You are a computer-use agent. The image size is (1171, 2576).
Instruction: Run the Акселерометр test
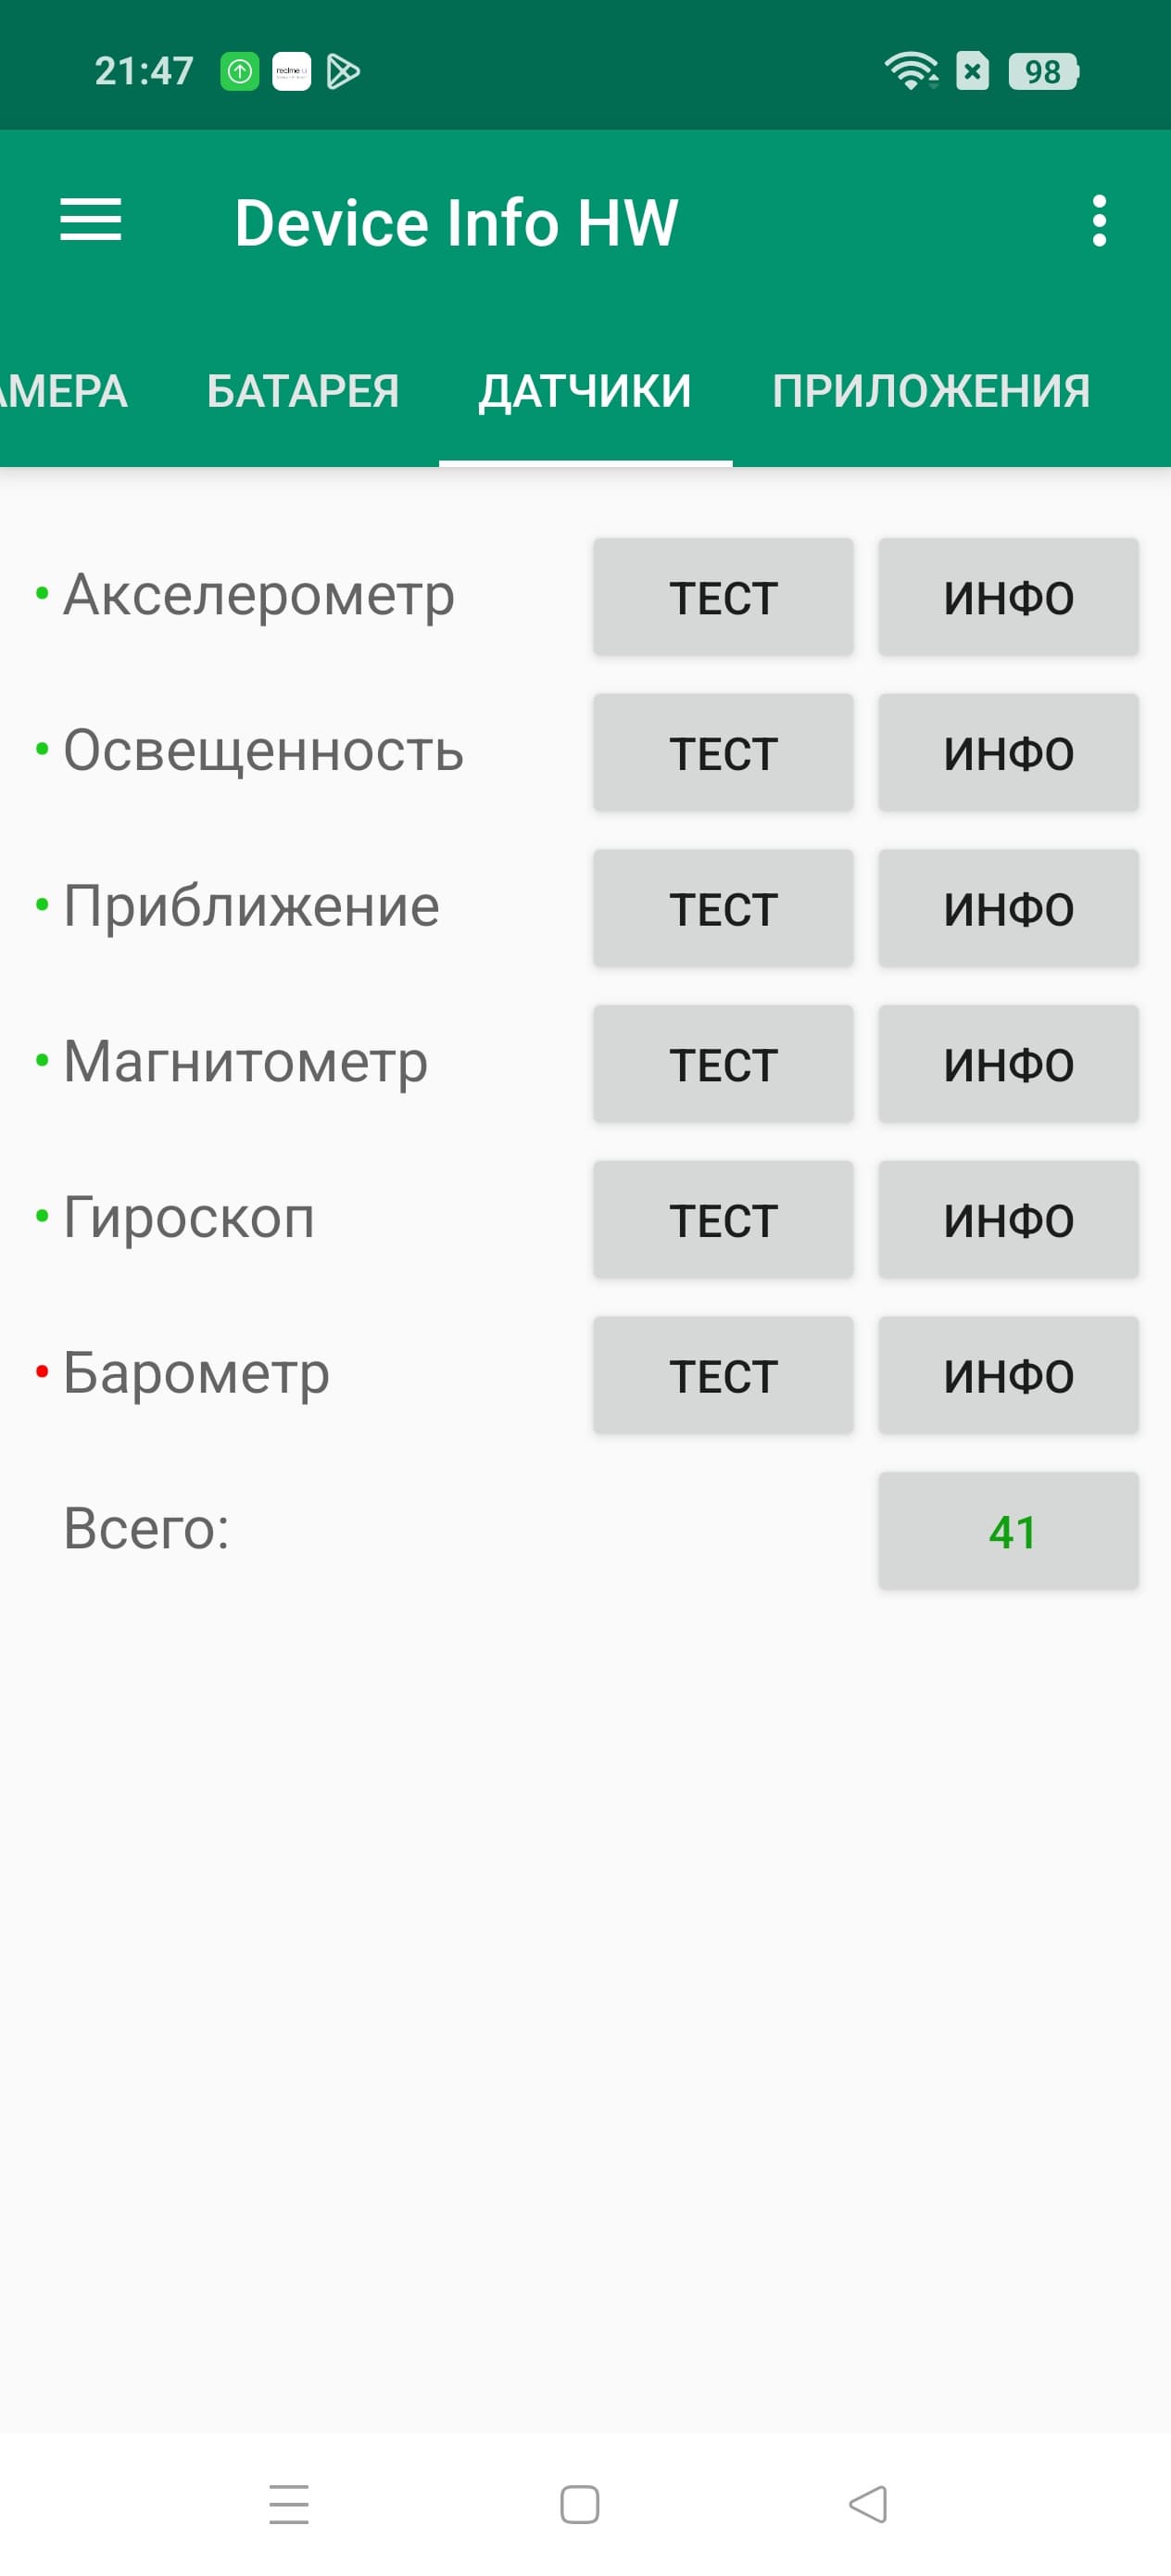[723, 597]
